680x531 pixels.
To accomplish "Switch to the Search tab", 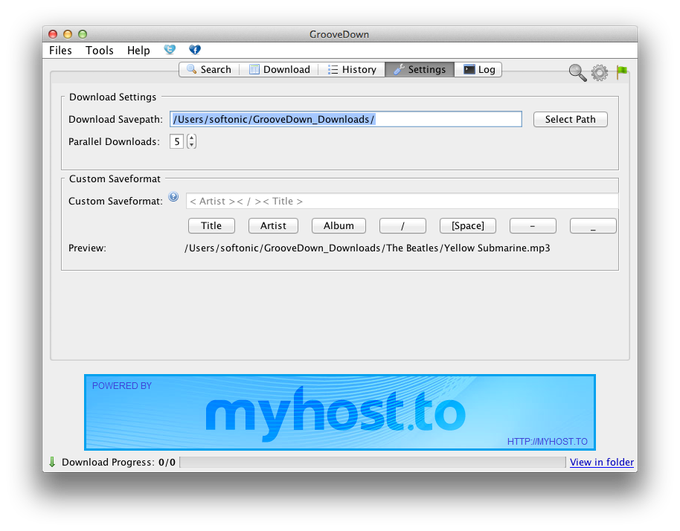I will (209, 69).
